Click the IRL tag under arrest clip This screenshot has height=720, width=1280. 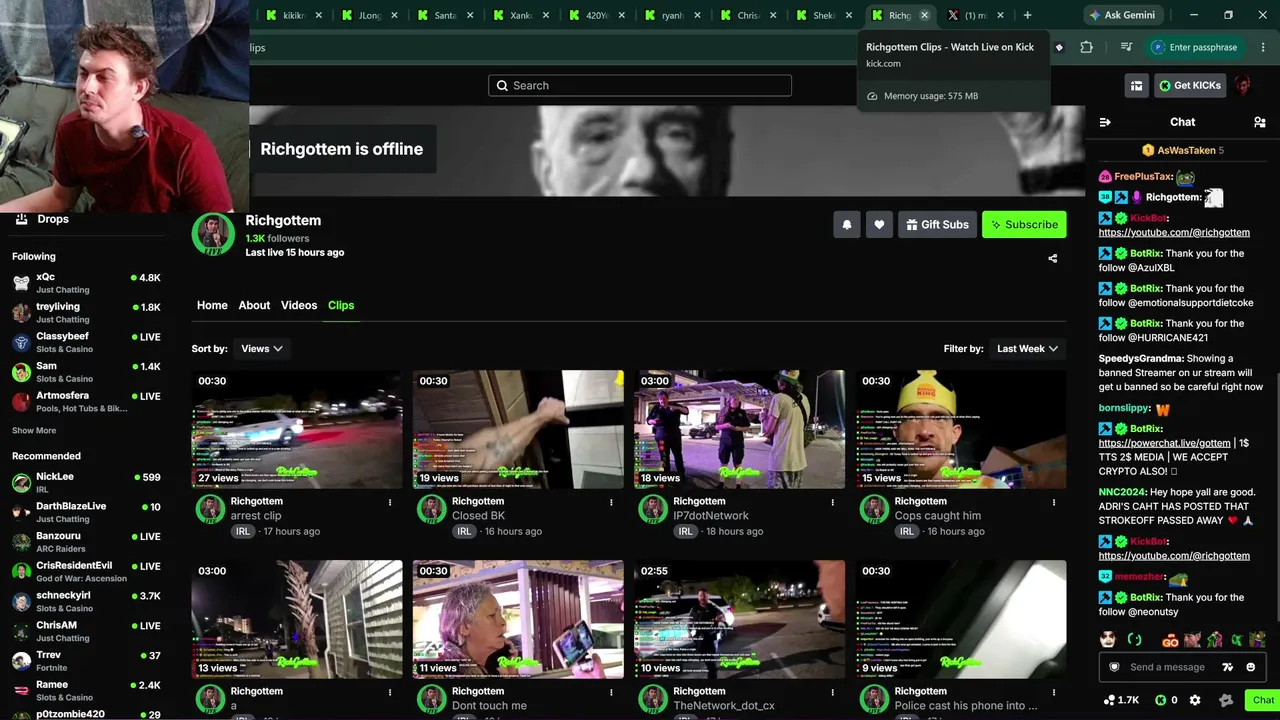point(243,532)
